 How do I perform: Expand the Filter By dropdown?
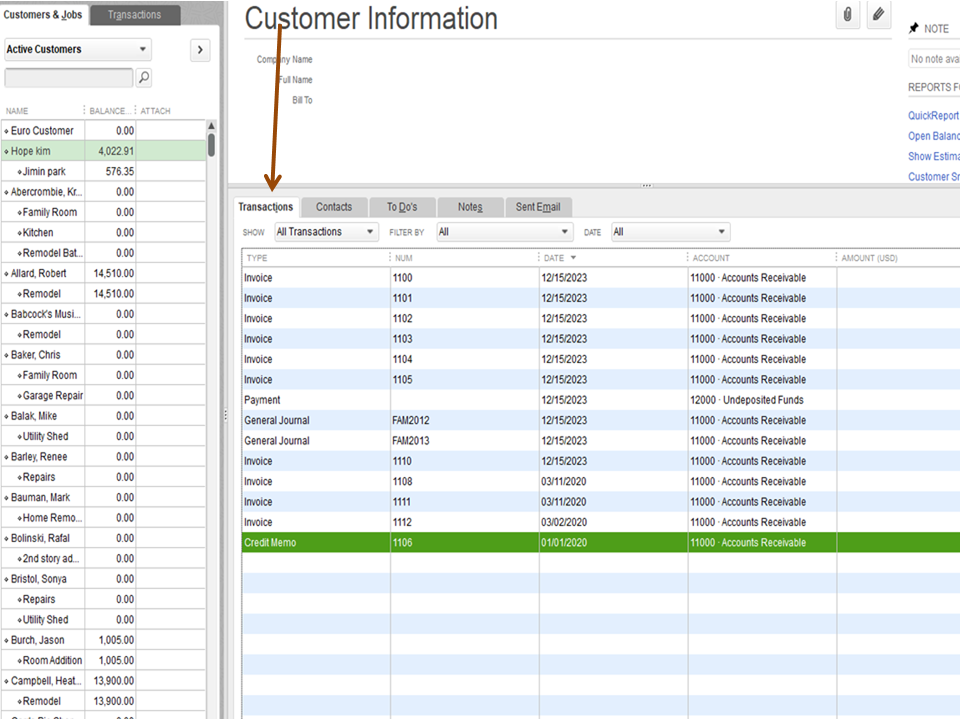pyautogui.click(x=504, y=232)
